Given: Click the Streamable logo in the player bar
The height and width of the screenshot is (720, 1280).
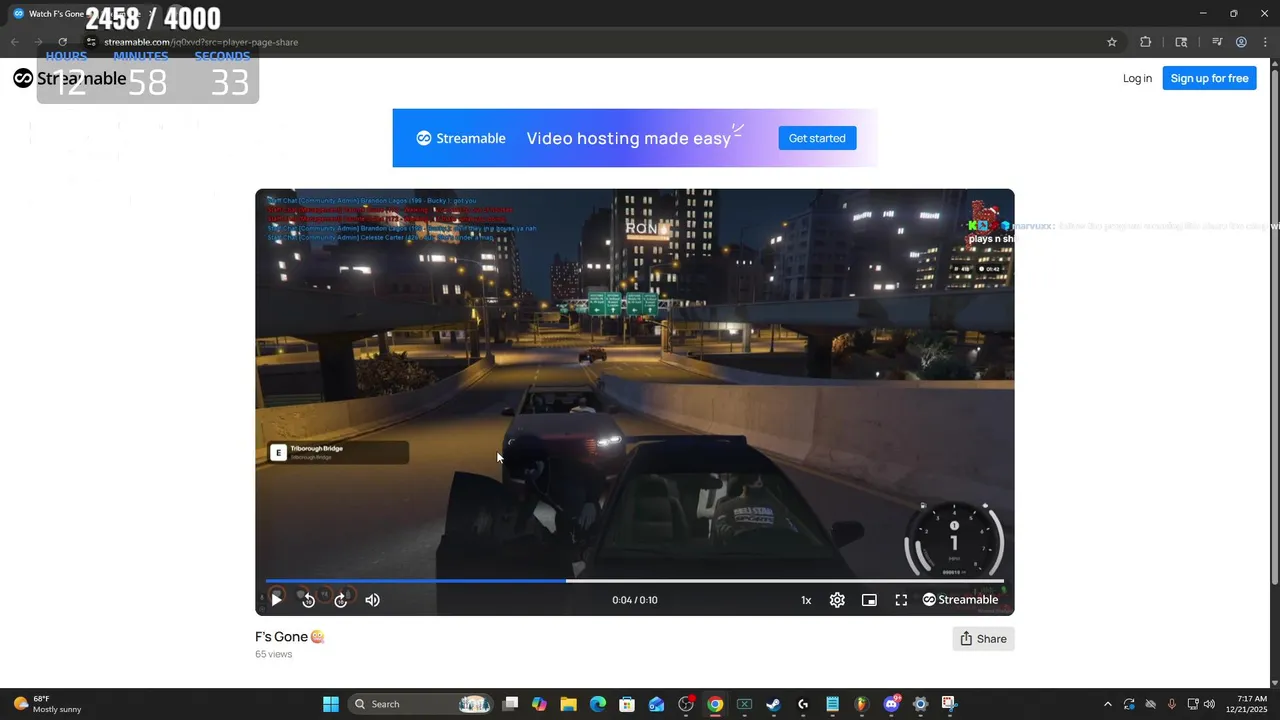Looking at the screenshot, I should click(x=960, y=600).
